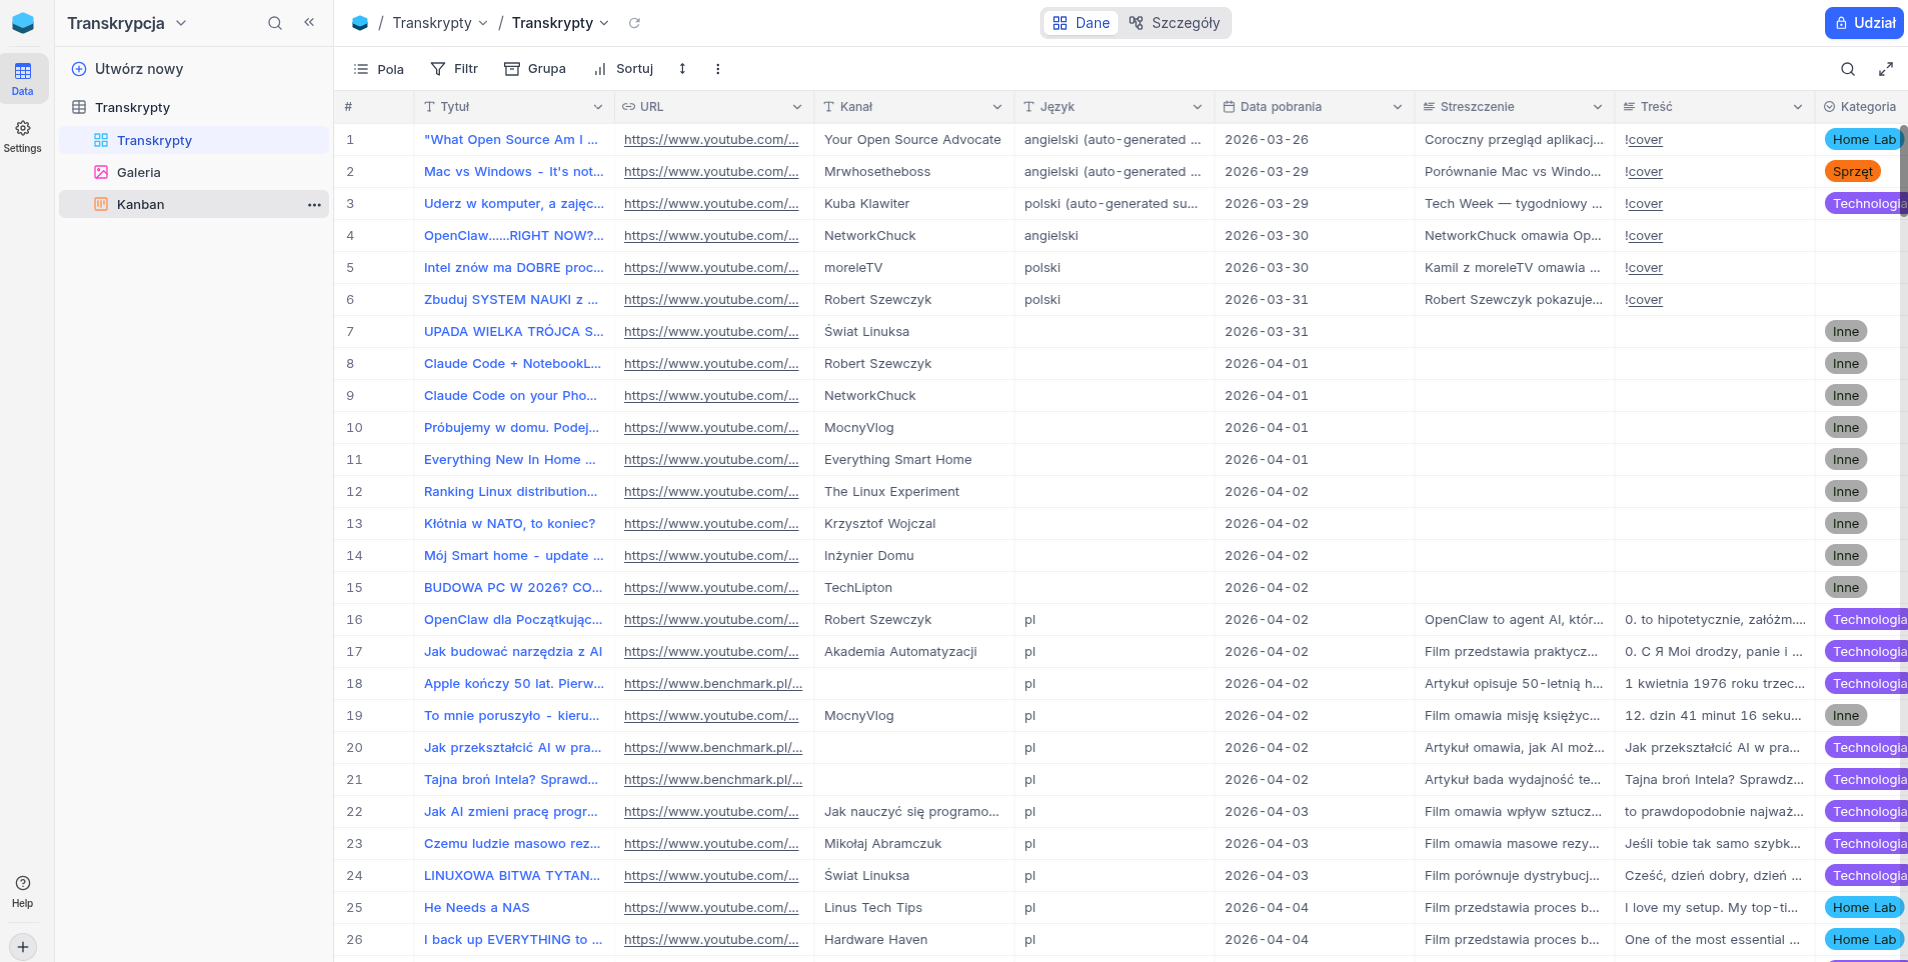This screenshot has width=1908, height=962.
Task: Click the Home Lab tag in row 1
Action: [1863, 140]
